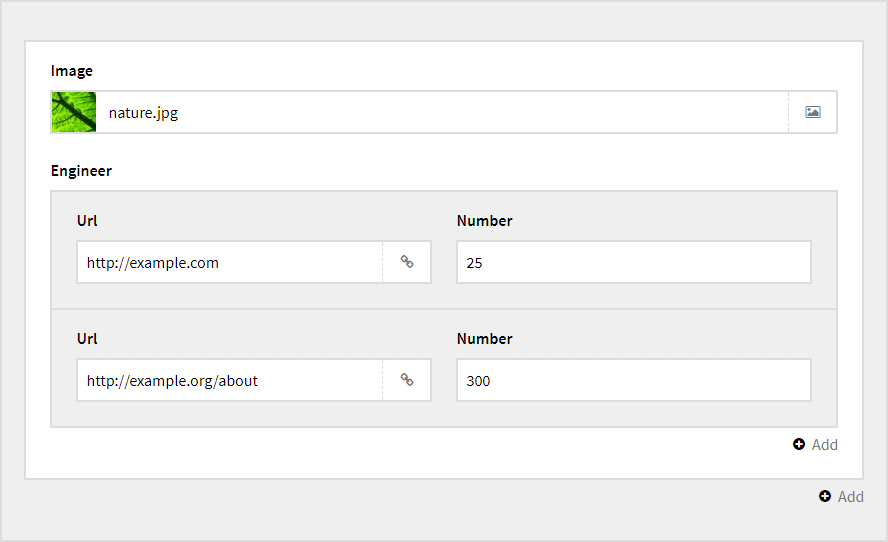The width and height of the screenshot is (888, 542).
Task: Click link icon beside http://example.com
Action: tap(407, 262)
